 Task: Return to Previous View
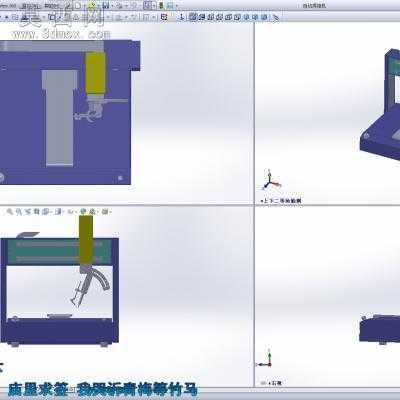coord(27,212)
